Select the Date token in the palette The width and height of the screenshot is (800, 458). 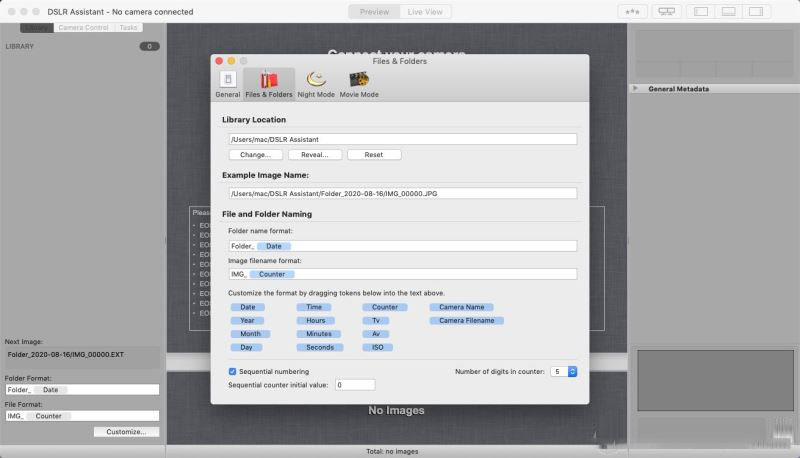(247, 307)
